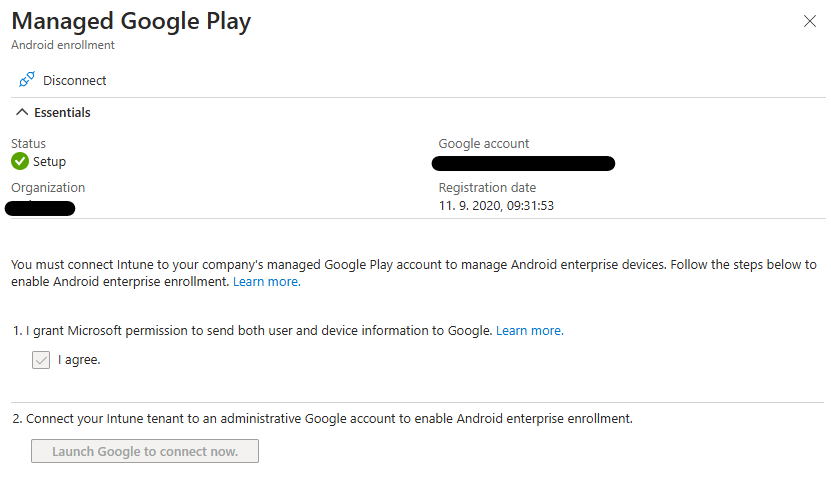The image size is (831, 478).
Task: Click the Android enrollment subtitle
Action: pos(63,45)
